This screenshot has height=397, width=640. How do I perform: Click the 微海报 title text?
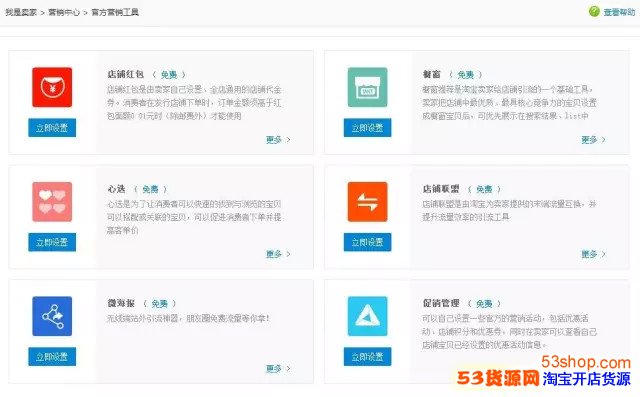pyautogui.click(x=121, y=303)
